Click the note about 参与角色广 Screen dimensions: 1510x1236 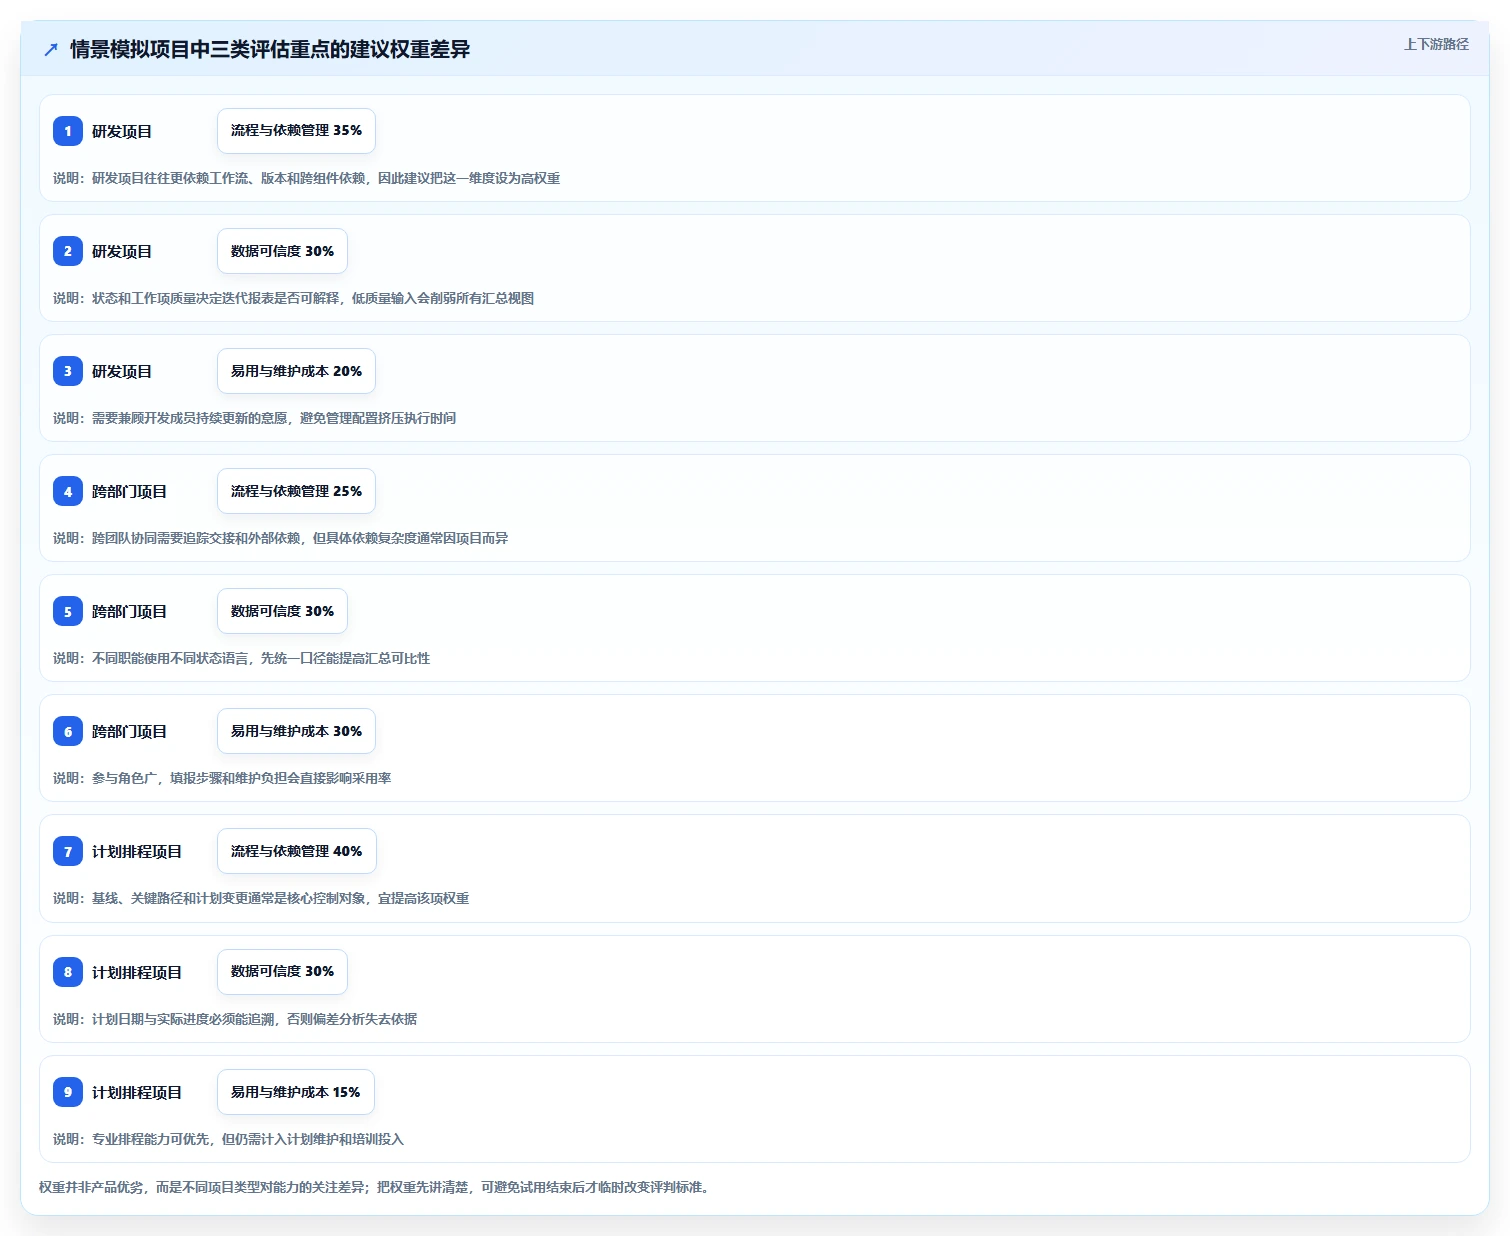[222, 778]
